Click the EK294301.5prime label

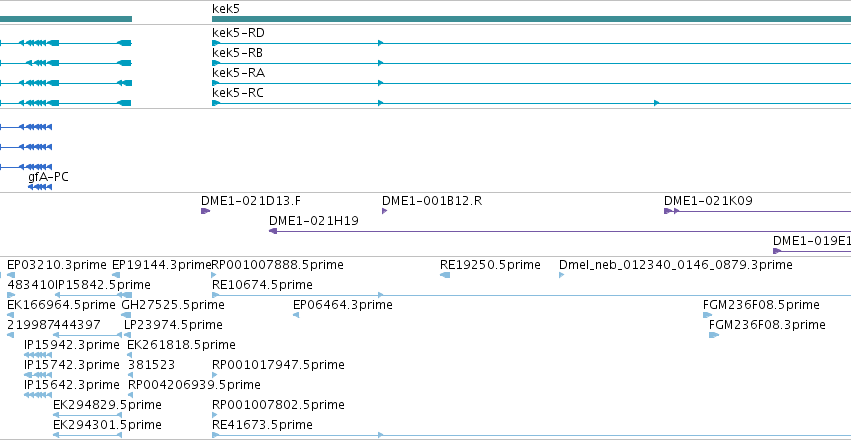(107, 425)
